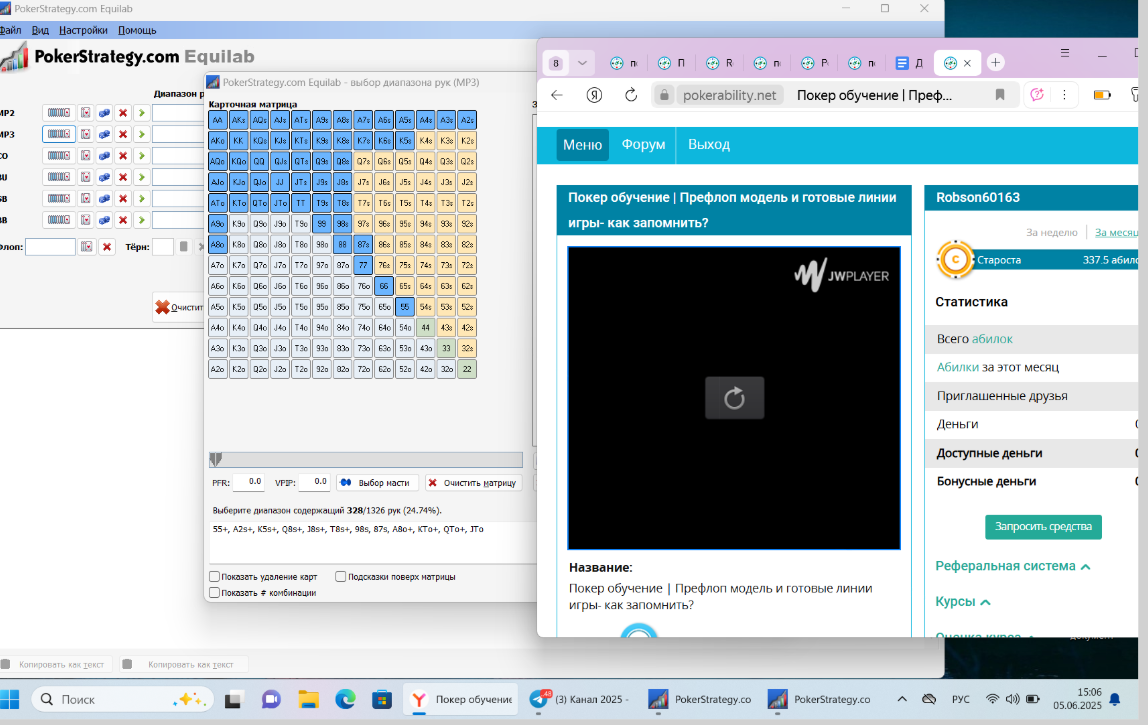Click the Yandex home icon in browser
This screenshot has height=725, width=1148.
click(594, 95)
